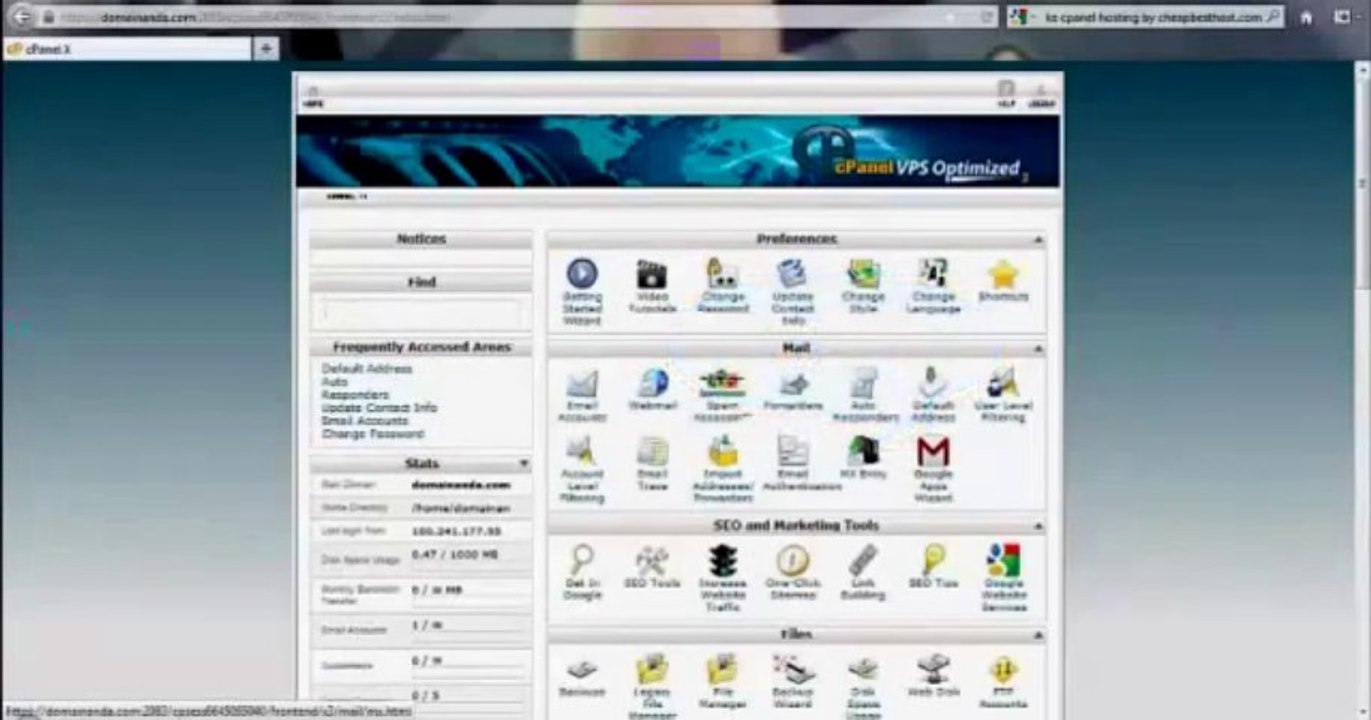The width and height of the screenshot is (1371, 720).
Task: Open the File Manager icon
Action: (x=722, y=668)
